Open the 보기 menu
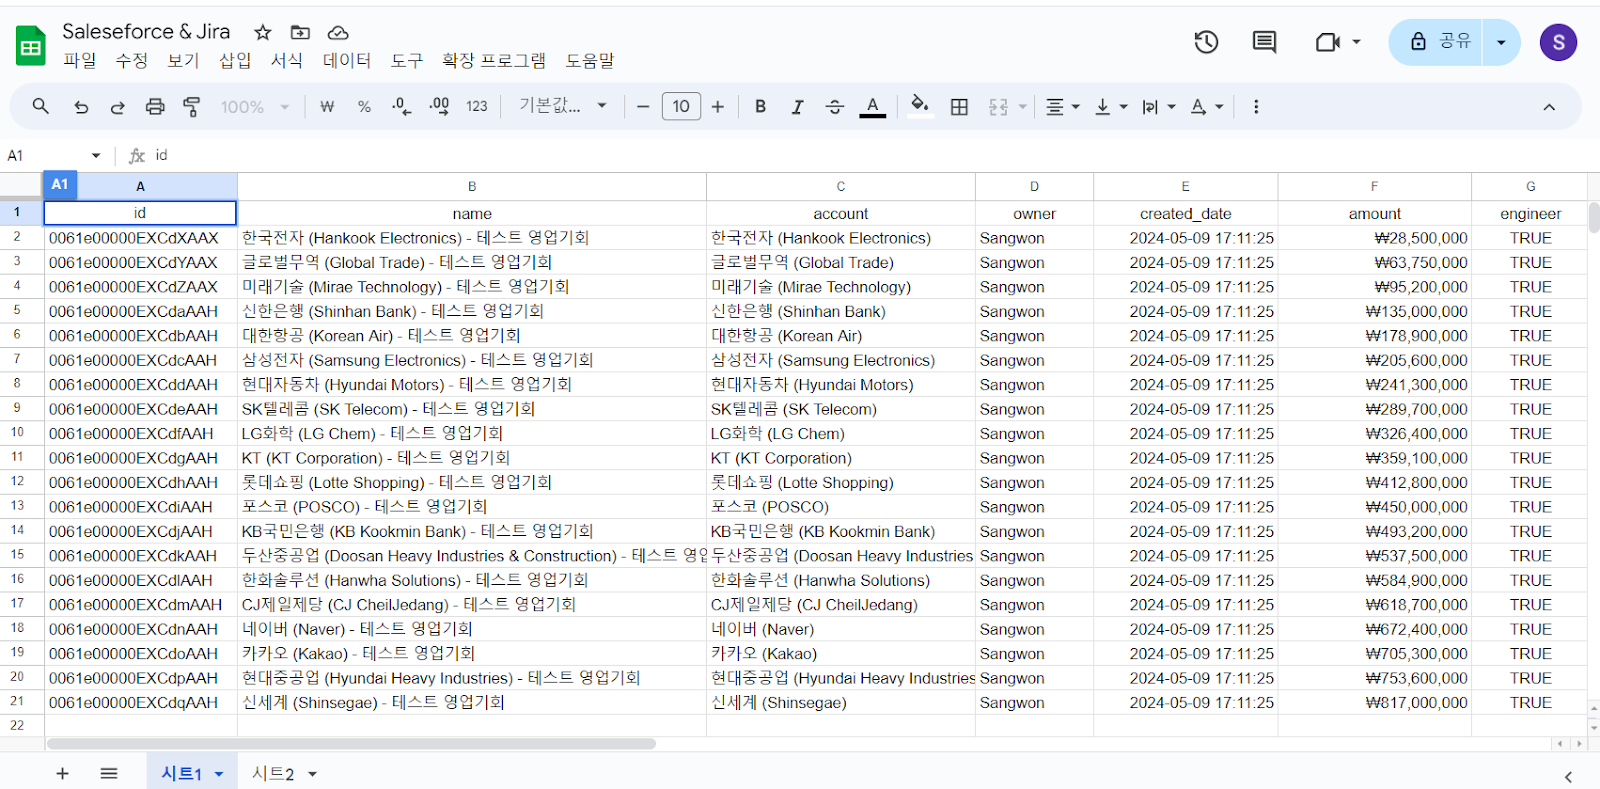The width and height of the screenshot is (1600, 789). (x=183, y=61)
